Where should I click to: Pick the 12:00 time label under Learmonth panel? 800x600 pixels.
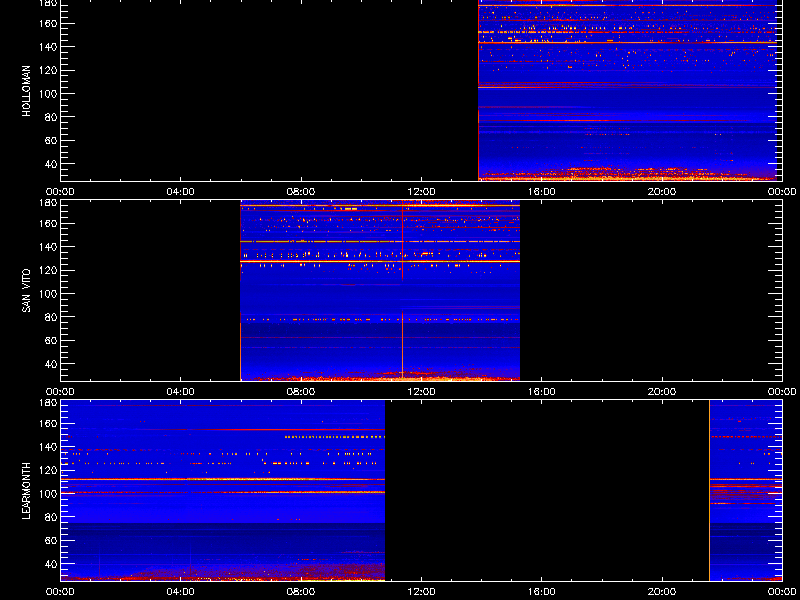click(x=421, y=592)
